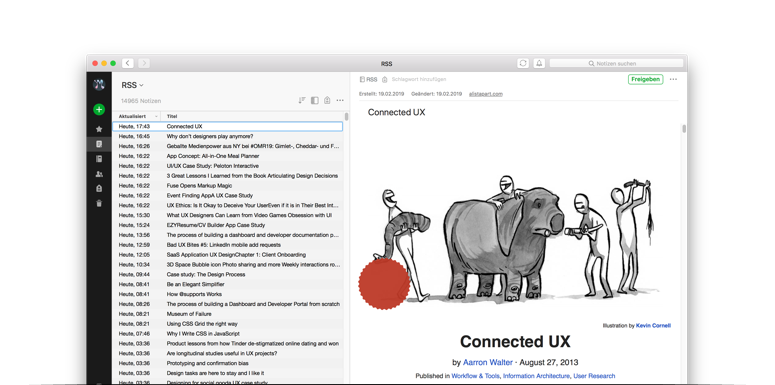
Task: Select note Museum of Failure
Action: 227,314
